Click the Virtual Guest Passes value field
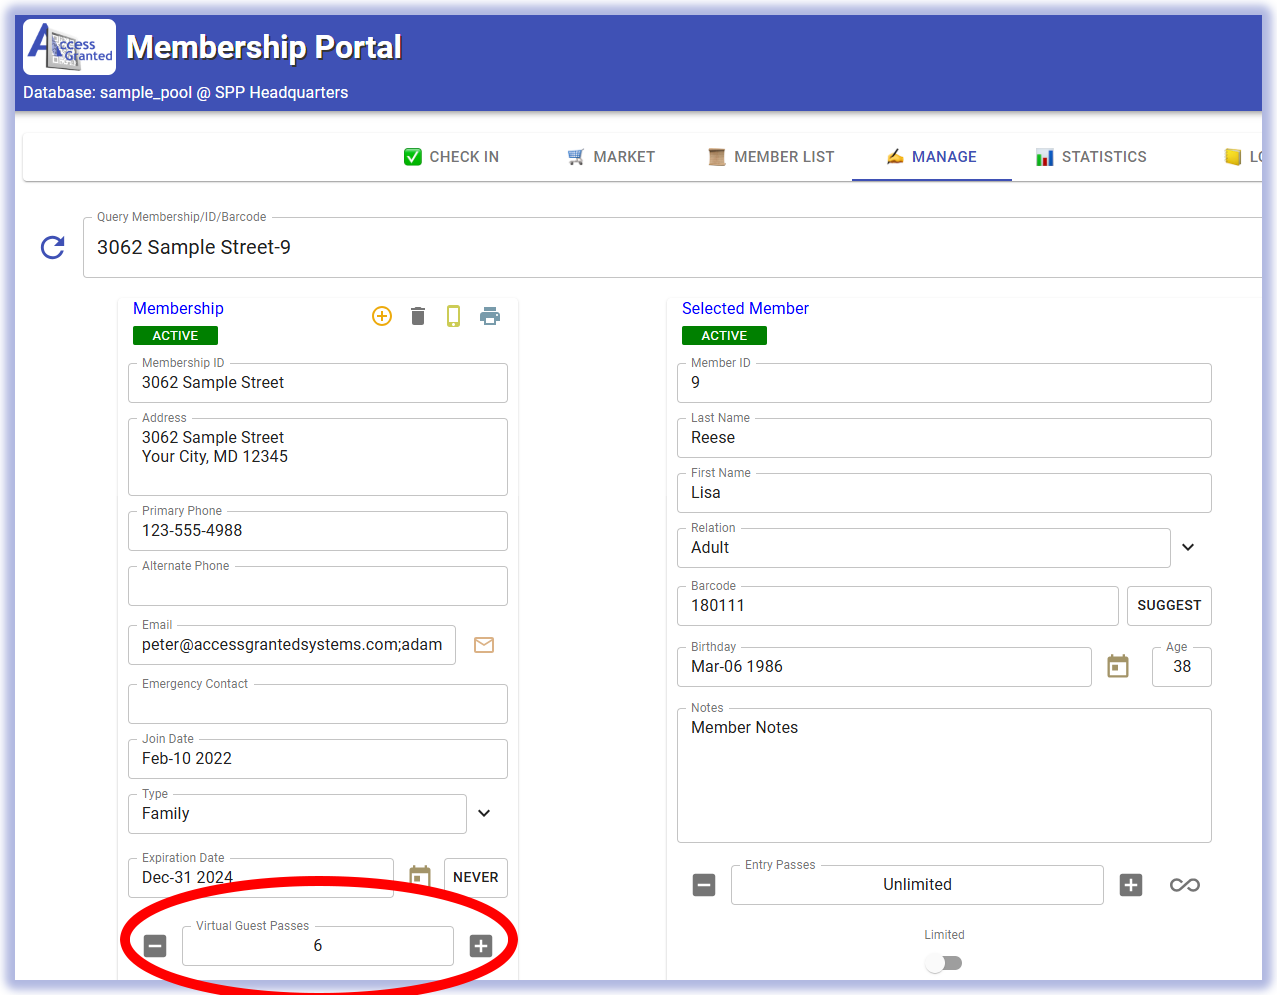Image resolution: width=1277 pixels, height=995 pixels. tap(318, 946)
